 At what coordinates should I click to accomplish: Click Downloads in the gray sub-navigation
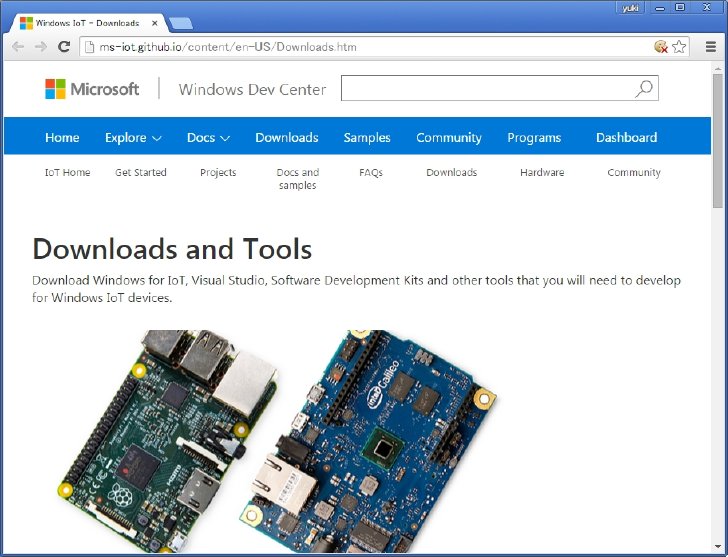[451, 172]
